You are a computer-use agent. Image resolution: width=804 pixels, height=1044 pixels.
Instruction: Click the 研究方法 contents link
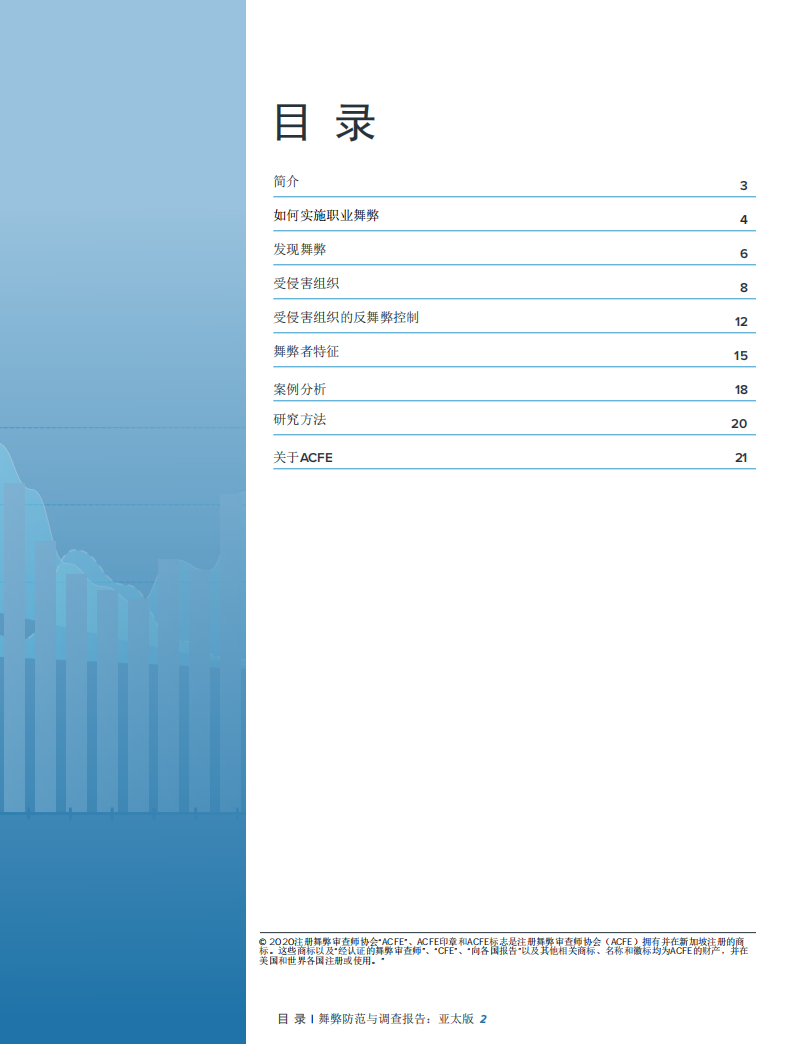(300, 420)
